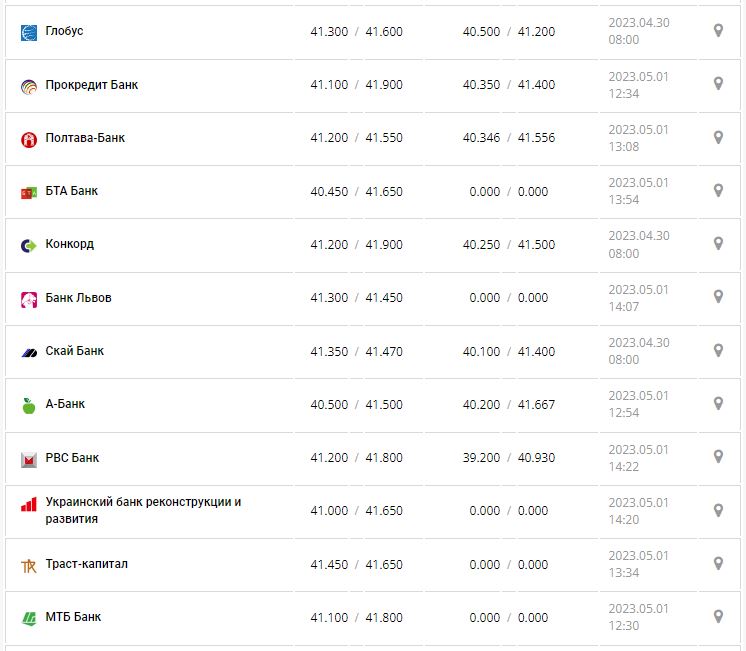Click the Банк Львов name link

tap(79, 298)
